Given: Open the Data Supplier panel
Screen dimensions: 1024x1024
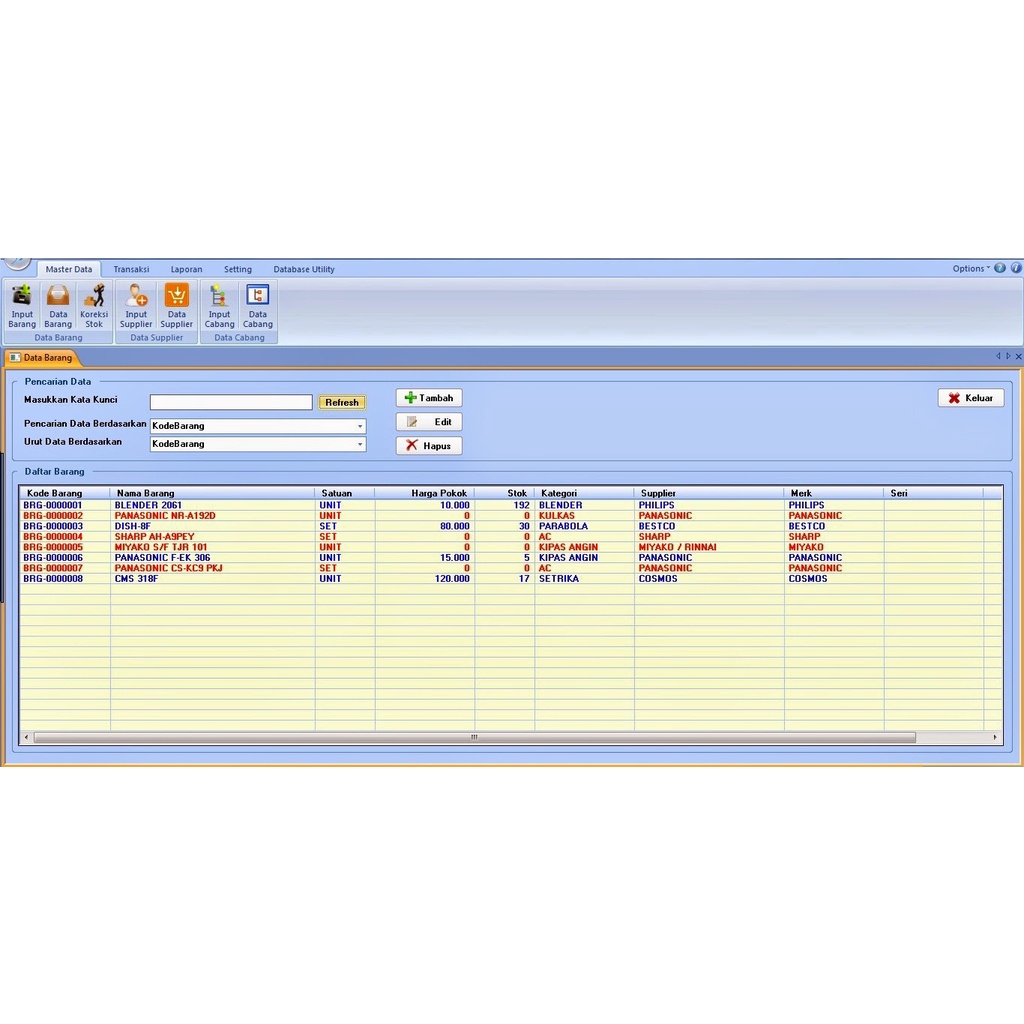Looking at the screenshot, I should pyautogui.click(x=176, y=303).
